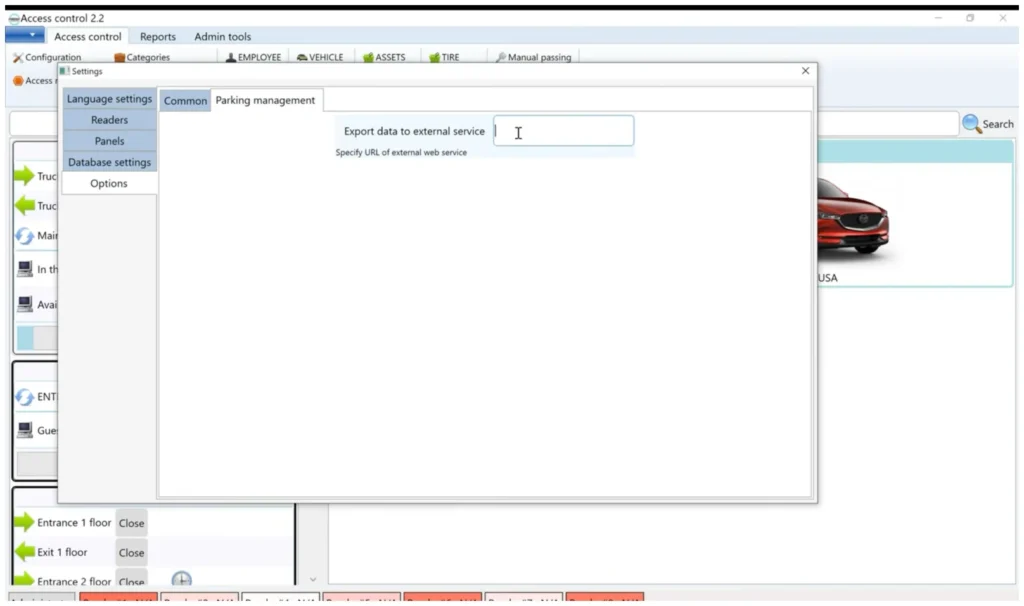Click the green arrow icon for Exit 1 floor
Screen dimensions: 1024x606
point(24,552)
